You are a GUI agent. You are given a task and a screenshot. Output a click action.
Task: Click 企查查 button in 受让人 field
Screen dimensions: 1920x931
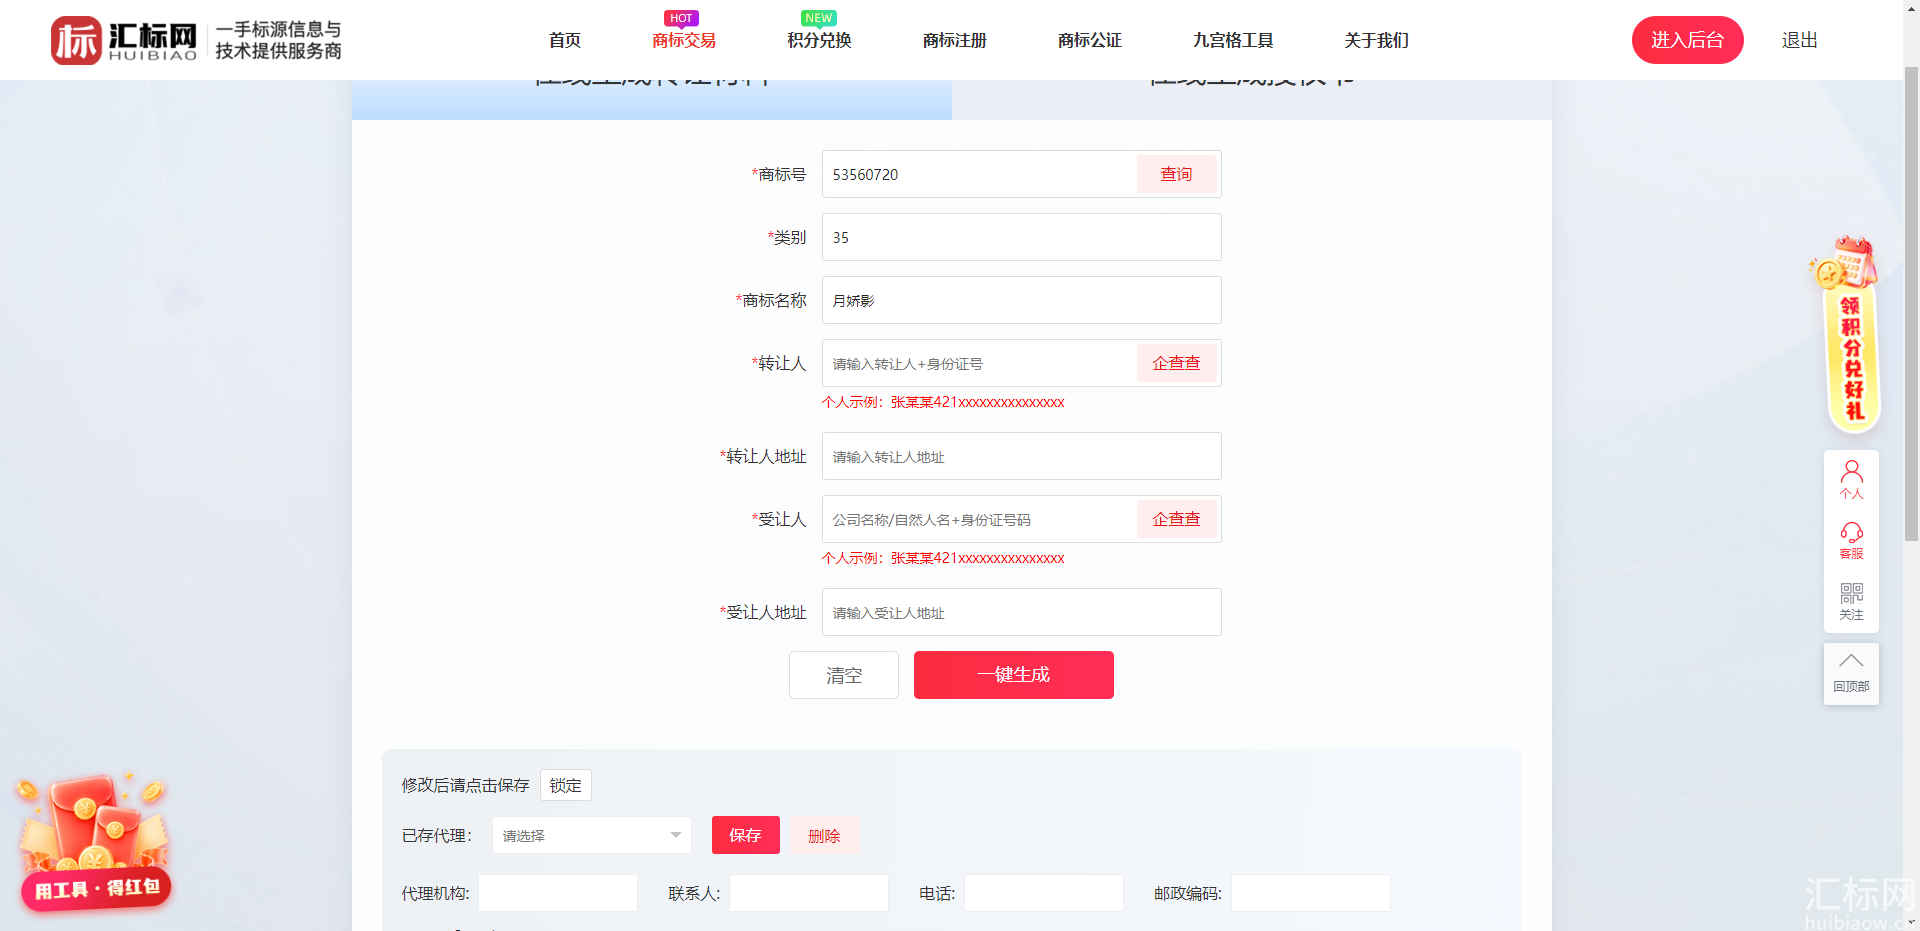click(x=1177, y=519)
